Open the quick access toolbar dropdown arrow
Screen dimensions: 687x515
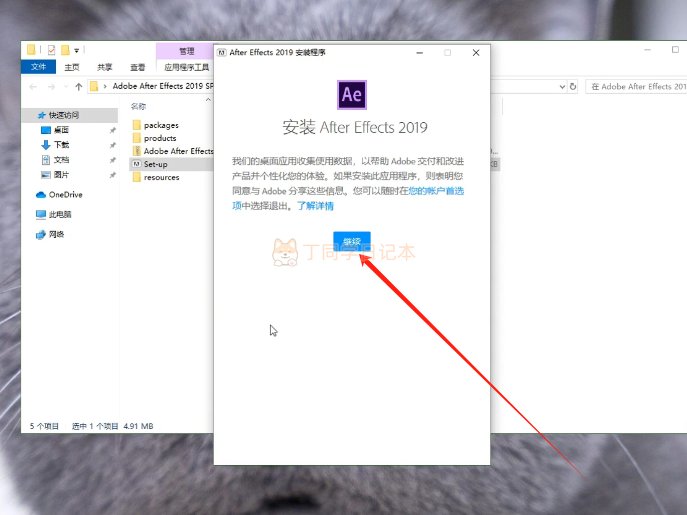tap(76, 50)
